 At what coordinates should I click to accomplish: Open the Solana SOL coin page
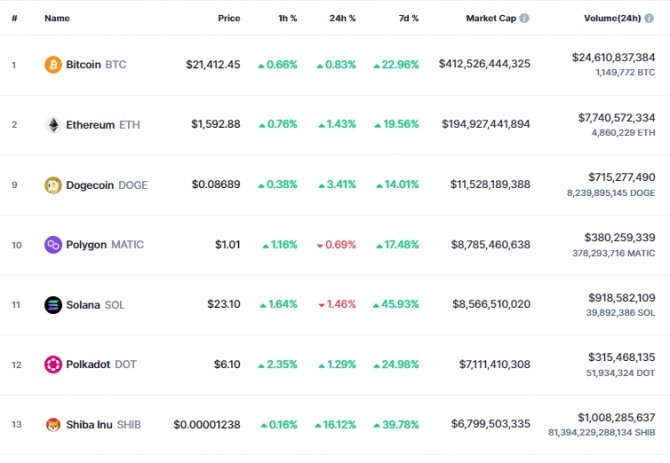tap(95, 305)
